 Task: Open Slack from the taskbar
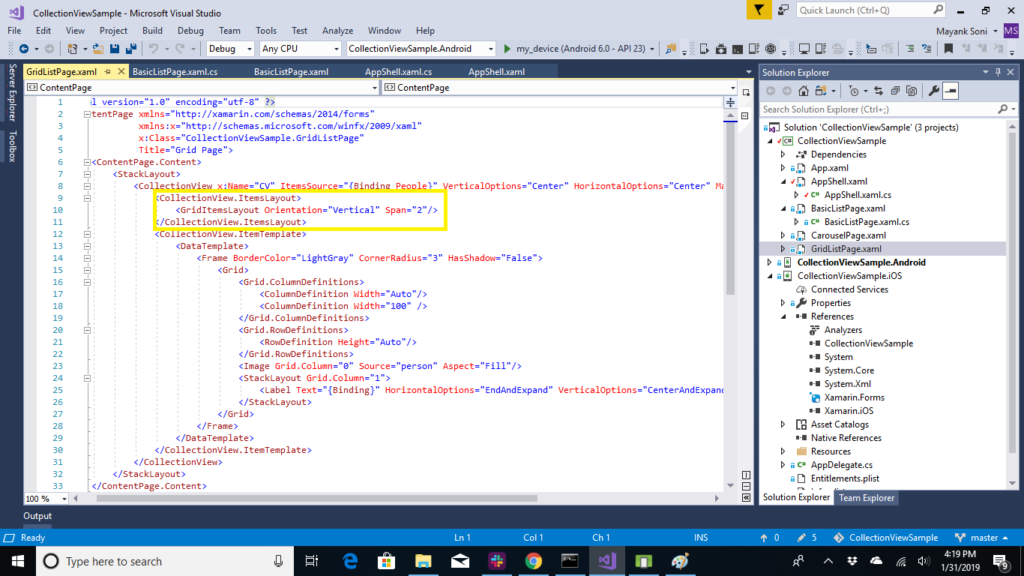(497, 561)
